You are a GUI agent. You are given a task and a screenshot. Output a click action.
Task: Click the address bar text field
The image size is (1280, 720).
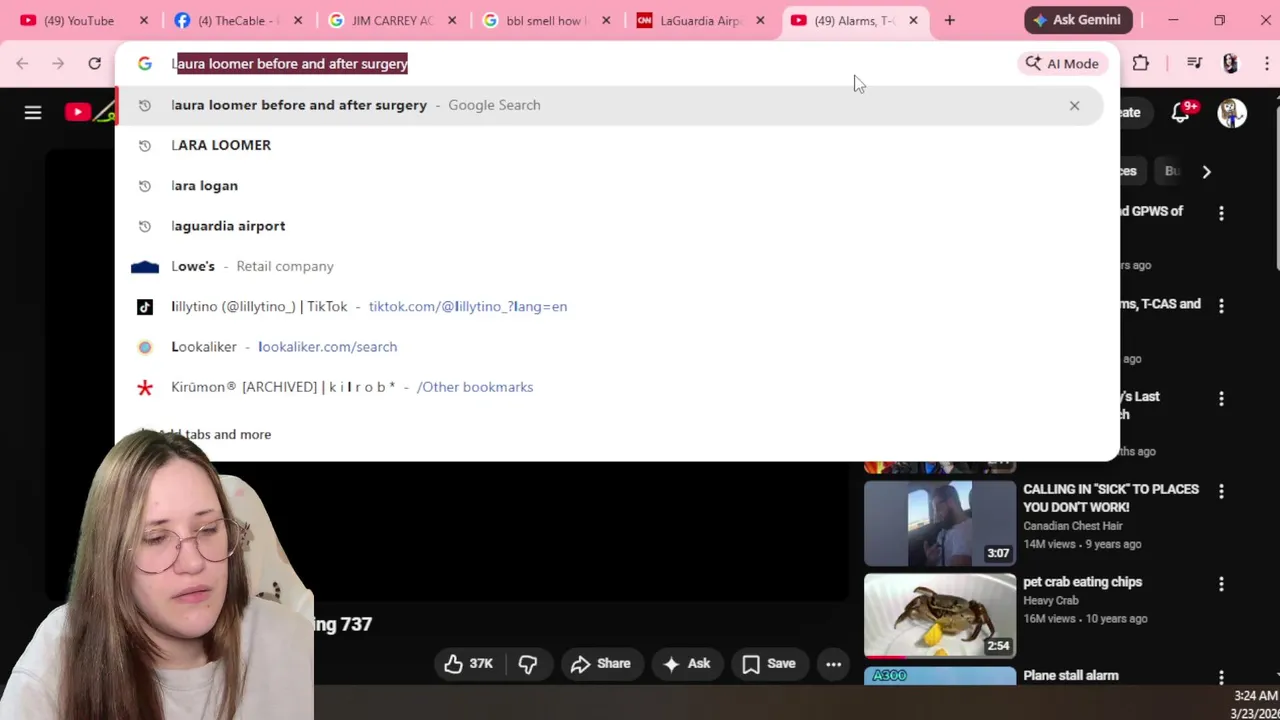[x=590, y=64]
